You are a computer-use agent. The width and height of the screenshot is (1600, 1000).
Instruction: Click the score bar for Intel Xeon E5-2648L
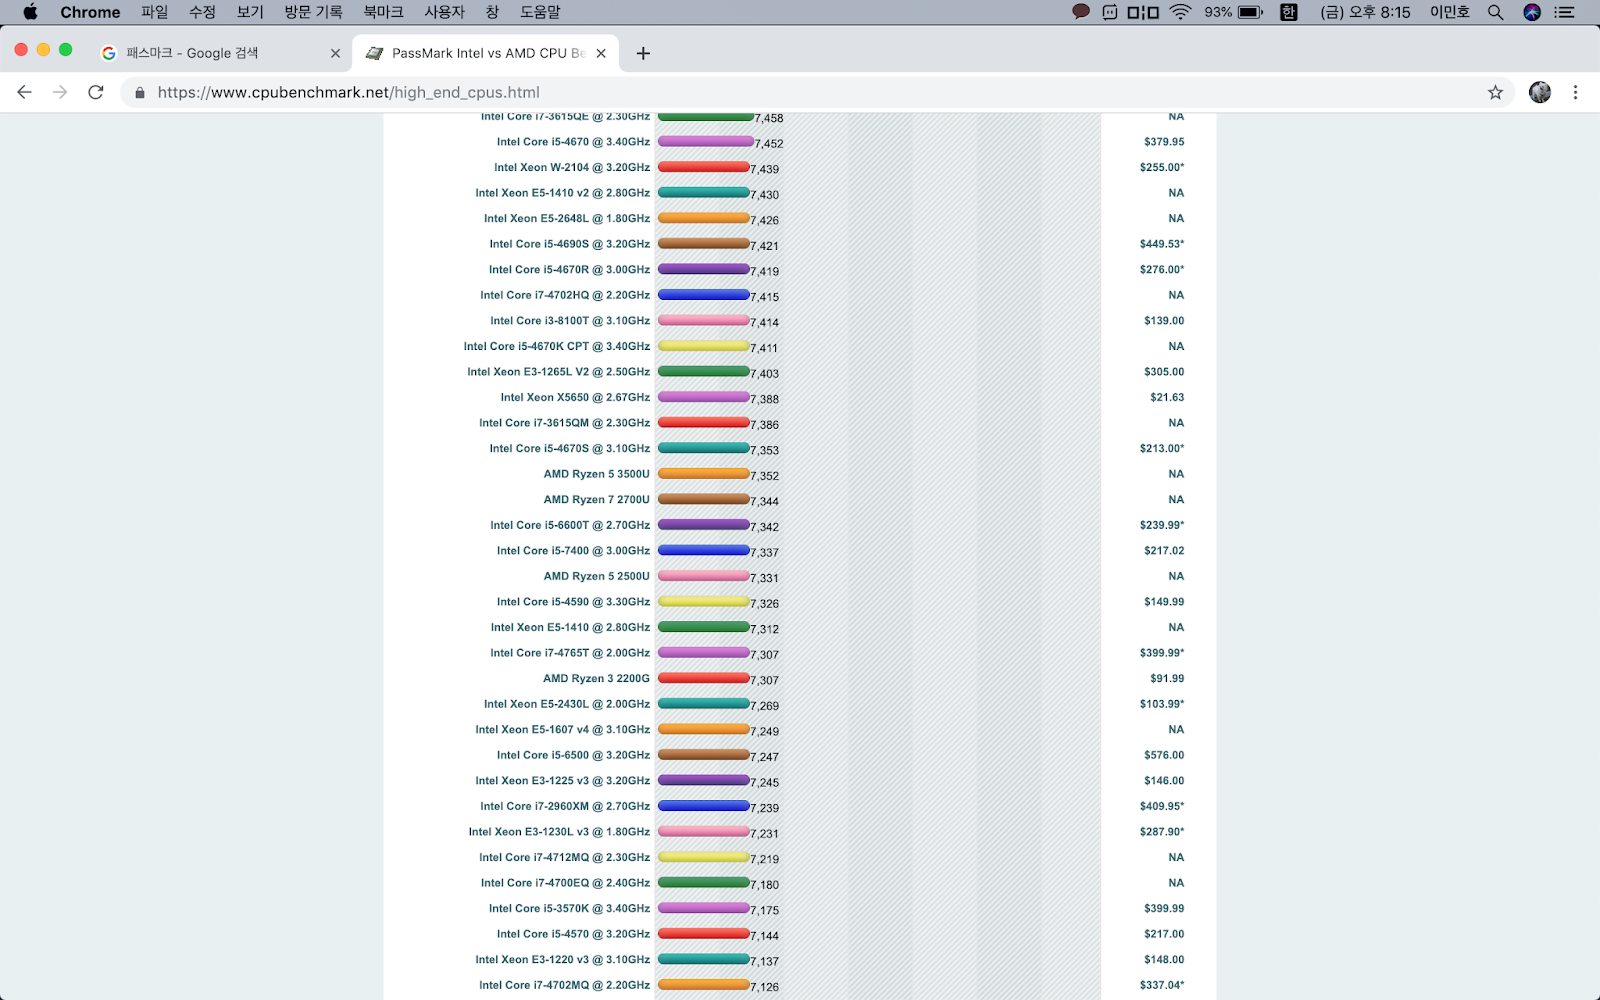tap(703, 218)
